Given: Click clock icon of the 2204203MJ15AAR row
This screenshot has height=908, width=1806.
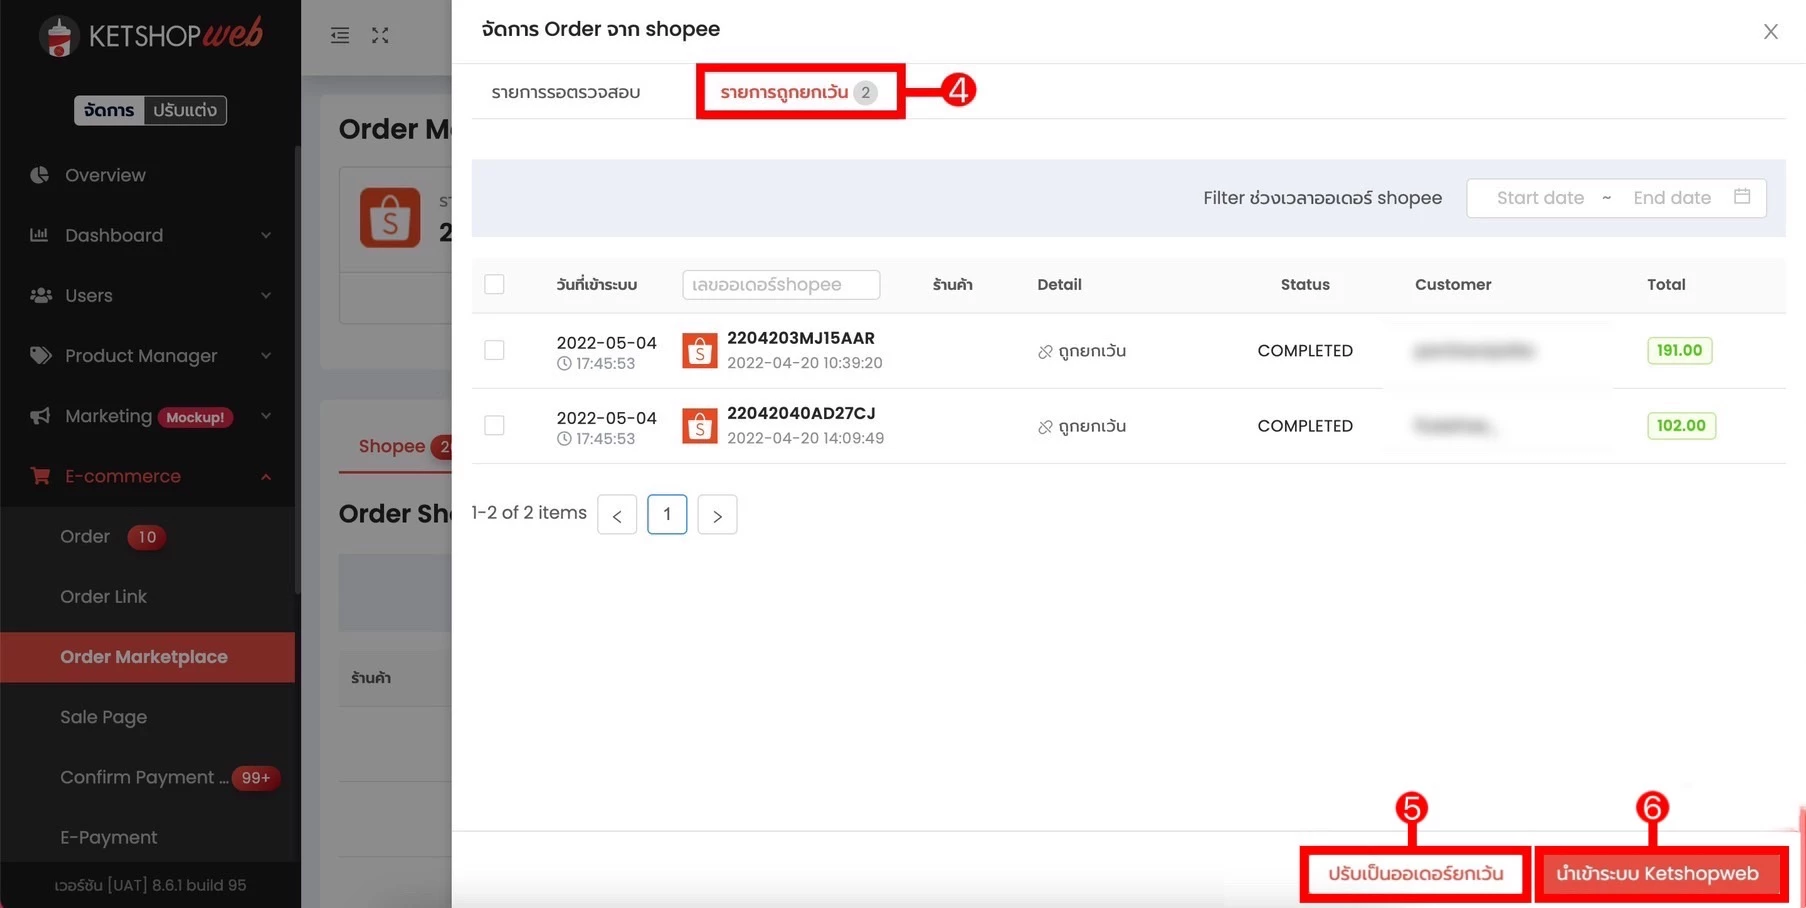Looking at the screenshot, I should [x=564, y=364].
